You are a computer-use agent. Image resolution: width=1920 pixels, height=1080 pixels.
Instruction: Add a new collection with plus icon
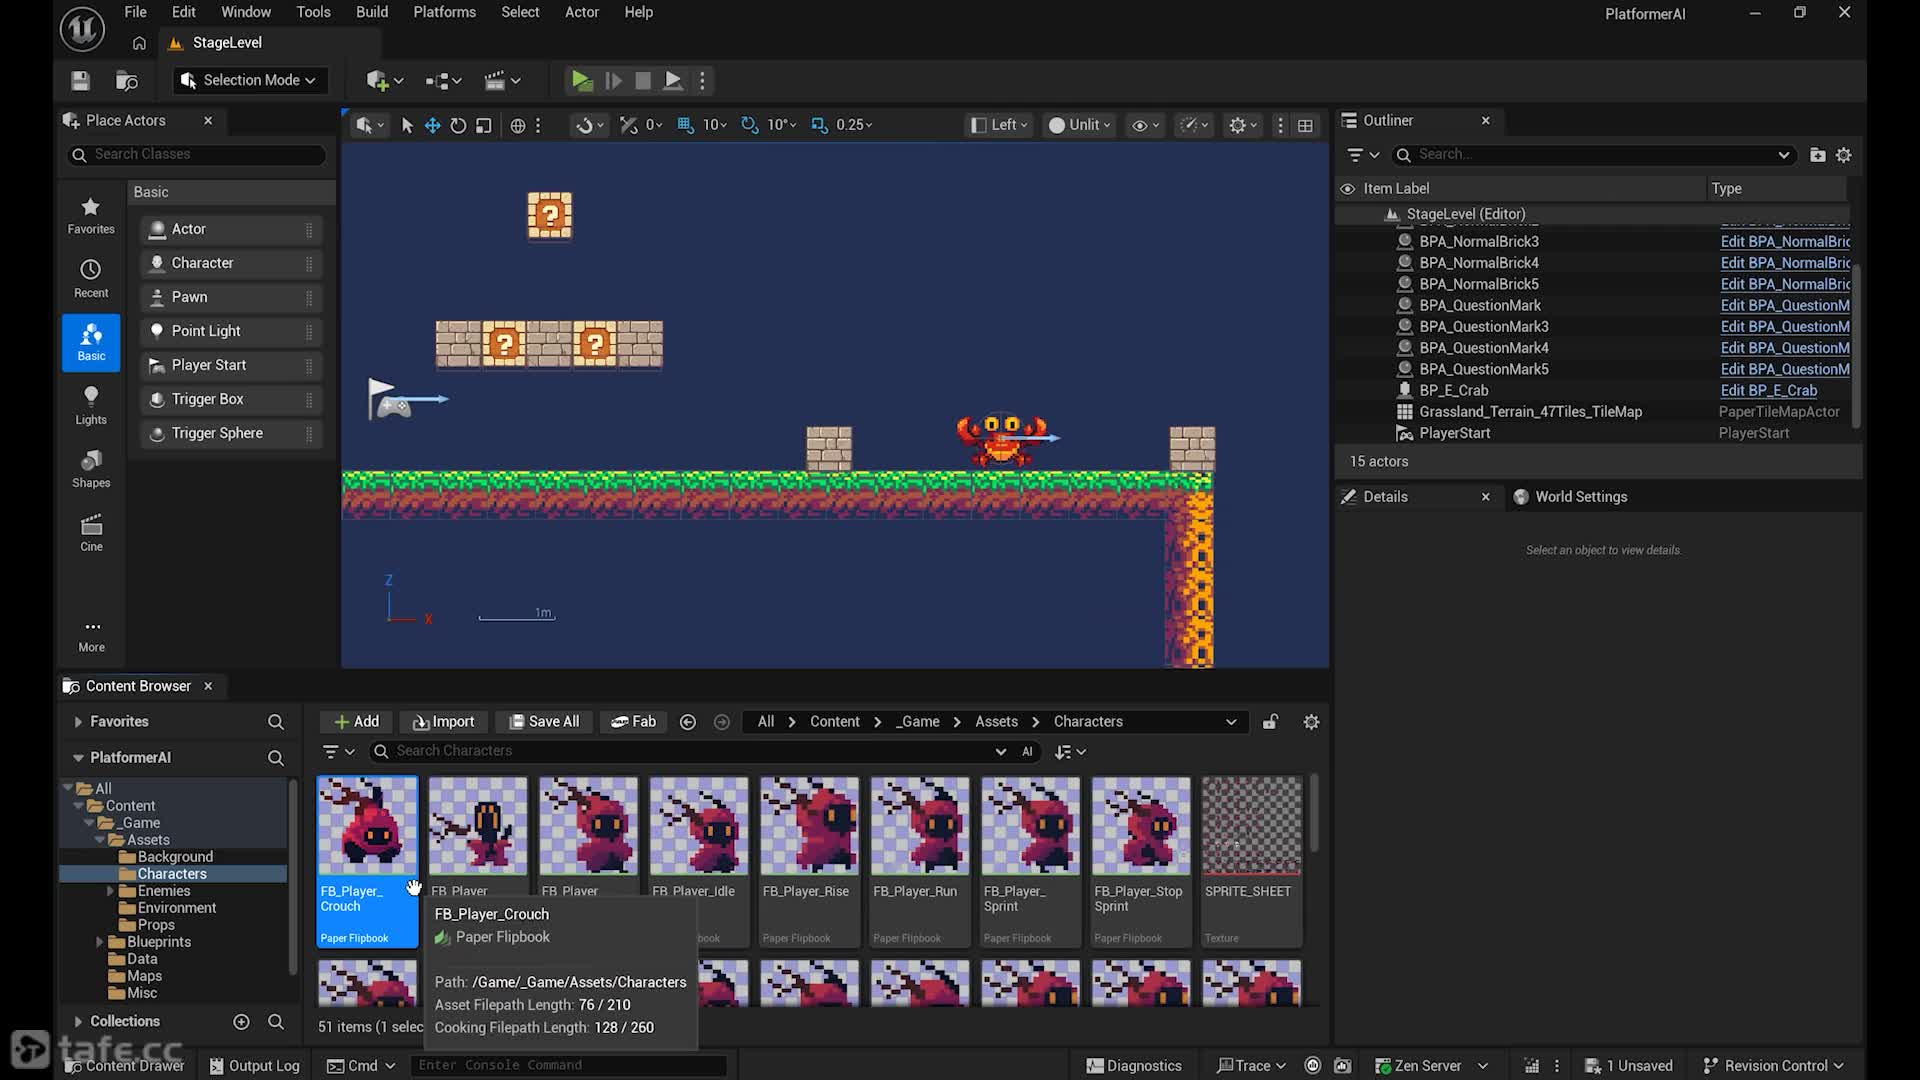pyautogui.click(x=241, y=1021)
